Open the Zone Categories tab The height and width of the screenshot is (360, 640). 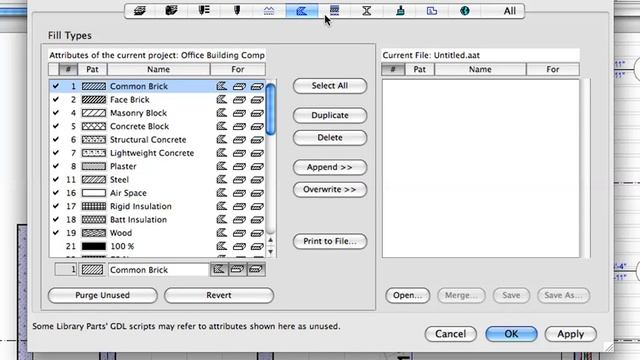point(432,11)
